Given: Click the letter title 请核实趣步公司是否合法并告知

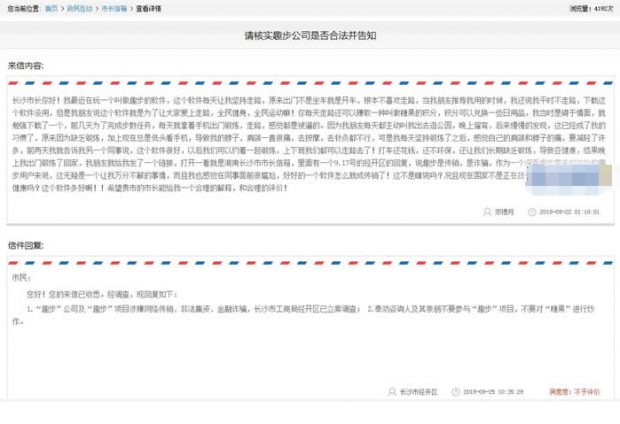Looking at the screenshot, I should coord(310,36).
